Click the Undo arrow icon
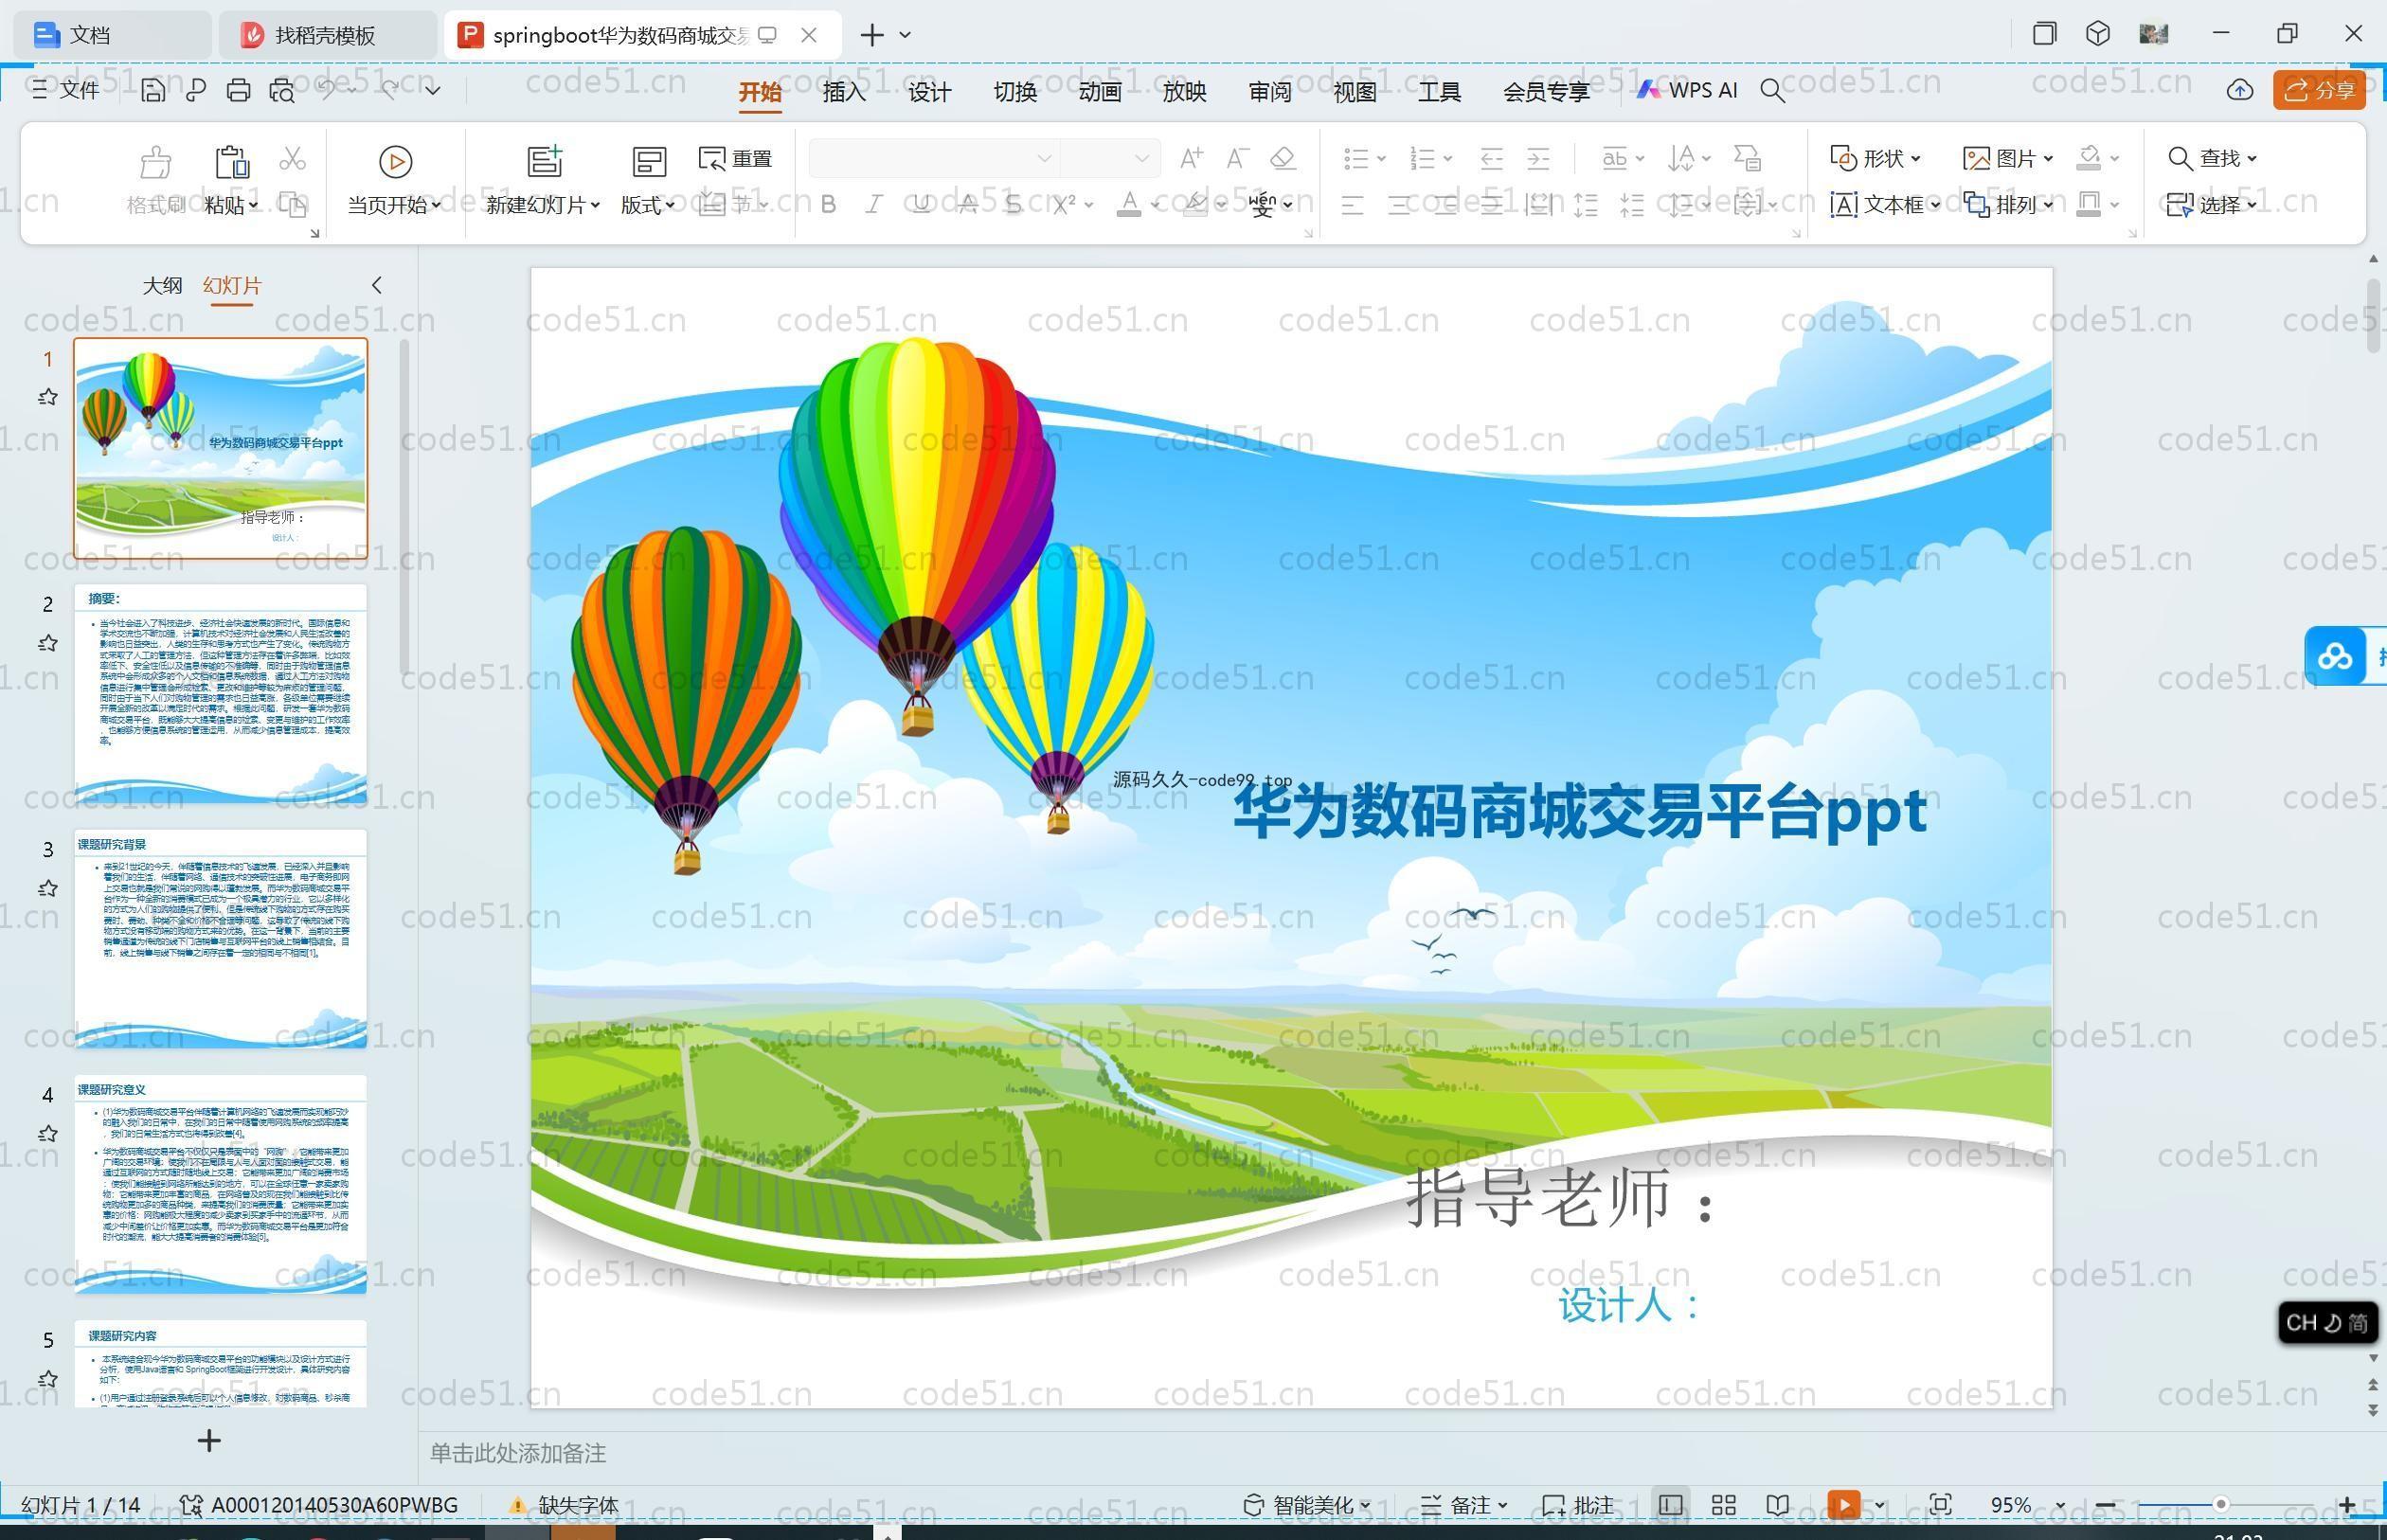The image size is (2387, 1540). pyautogui.click(x=328, y=90)
